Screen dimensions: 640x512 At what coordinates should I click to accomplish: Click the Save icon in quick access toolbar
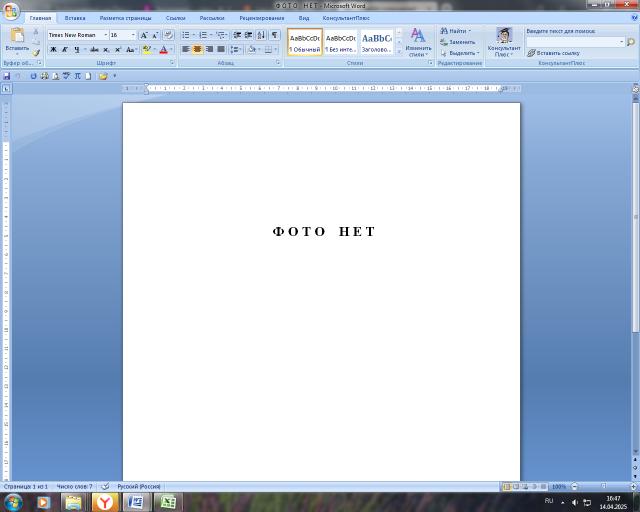pyautogui.click(x=7, y=76)
